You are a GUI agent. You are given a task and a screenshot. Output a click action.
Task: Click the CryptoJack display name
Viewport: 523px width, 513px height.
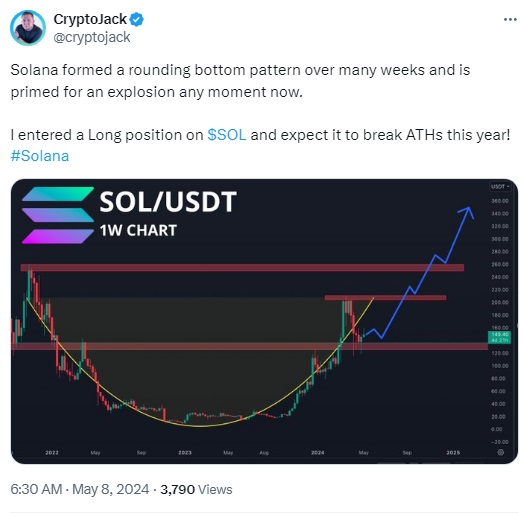click(x=90, y=19)
